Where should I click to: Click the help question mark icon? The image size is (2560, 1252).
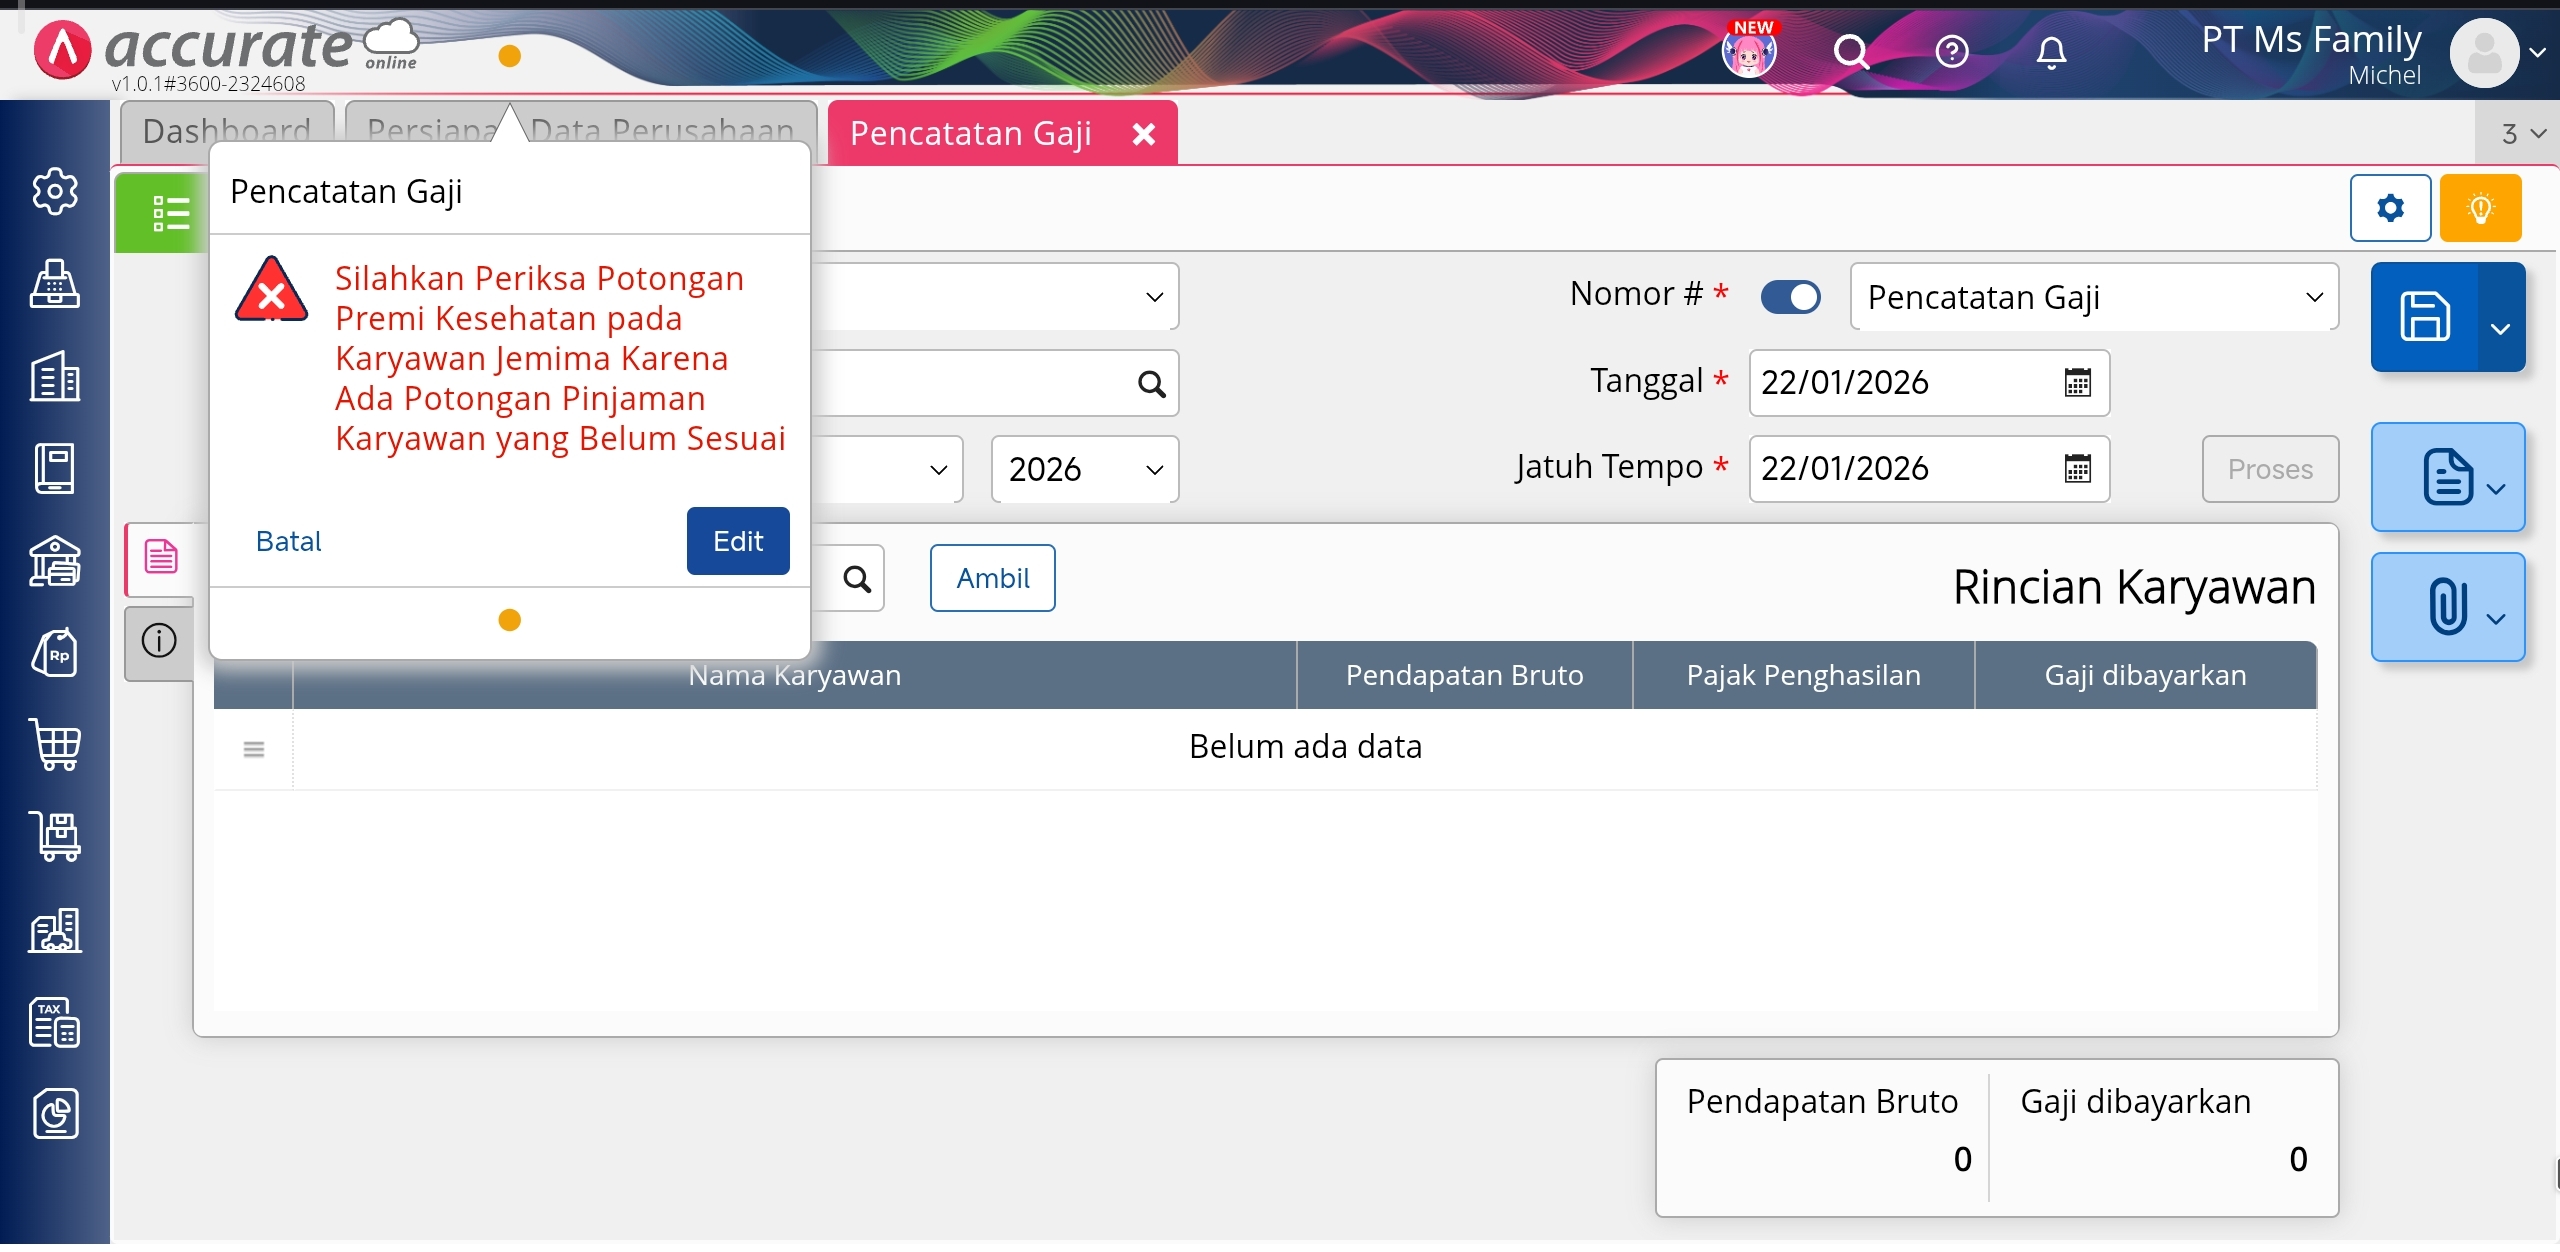(1951, 51)
